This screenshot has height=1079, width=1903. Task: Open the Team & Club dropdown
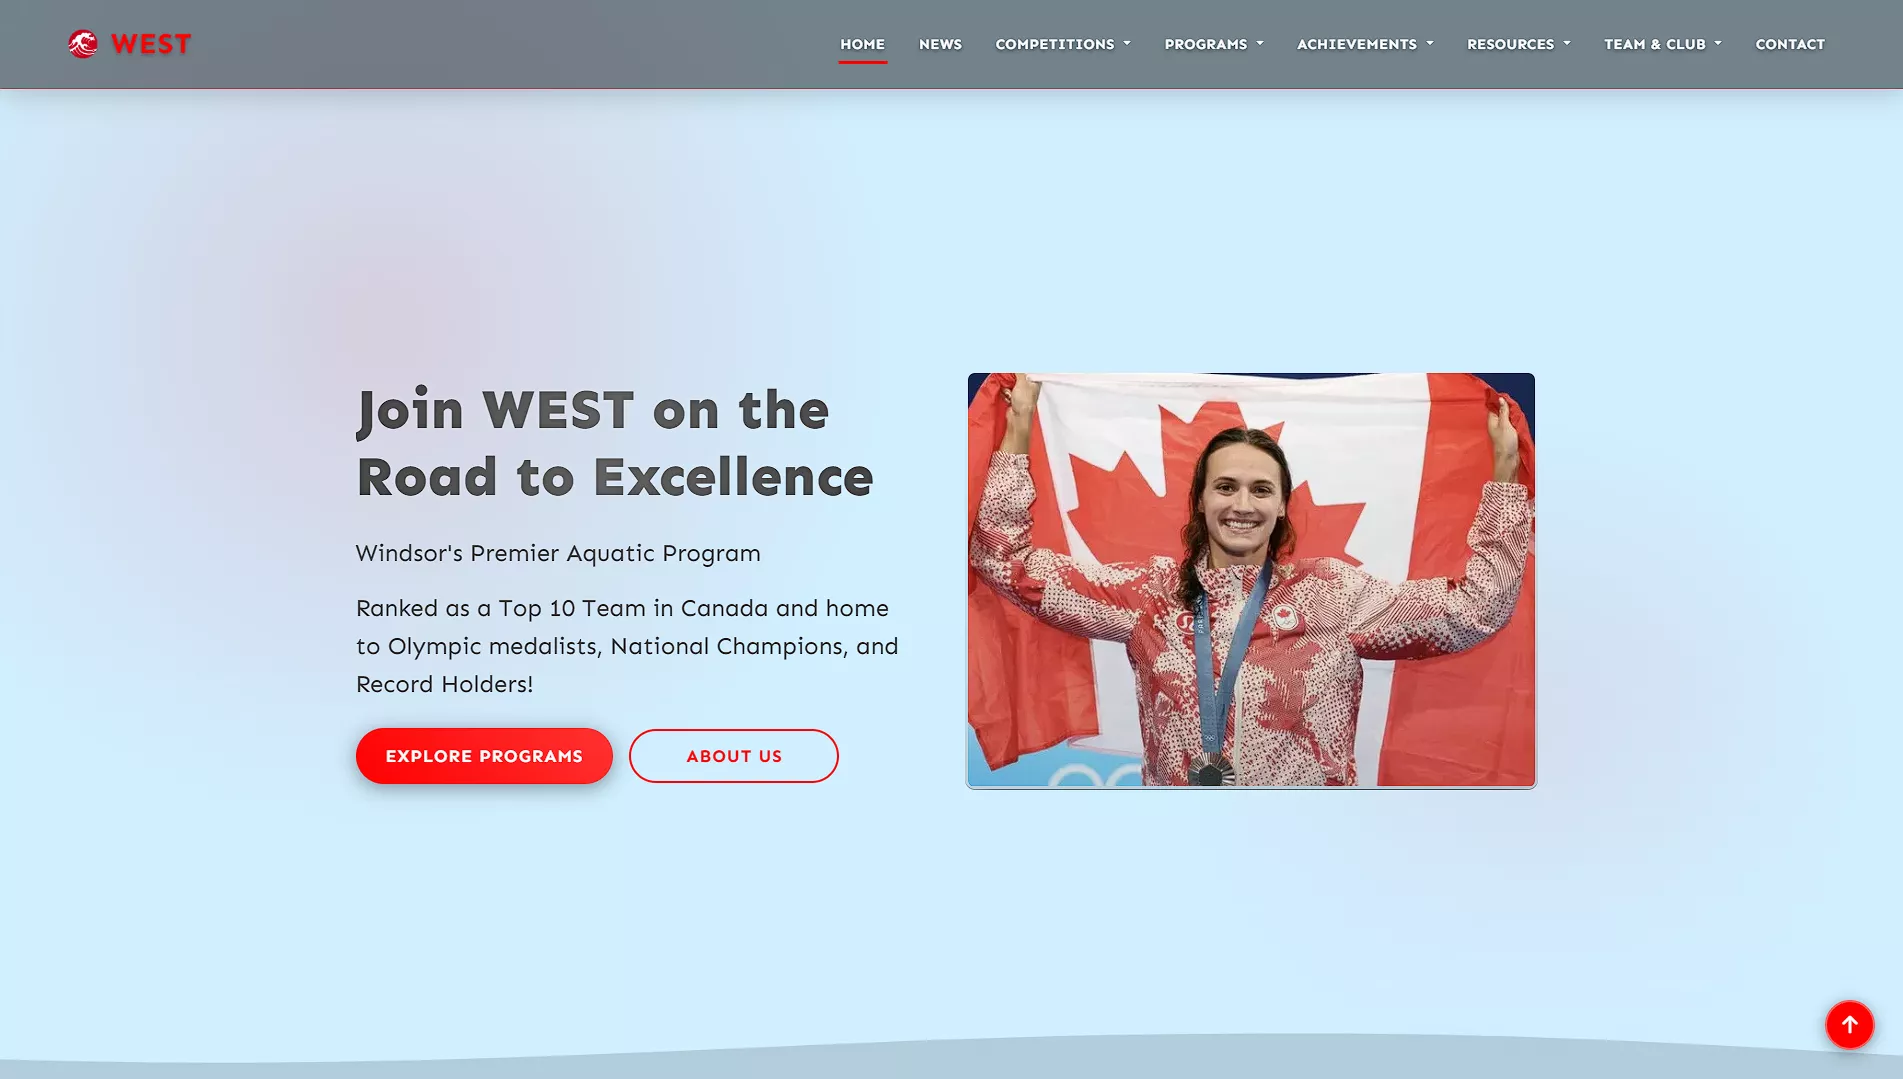(1663, 44)
